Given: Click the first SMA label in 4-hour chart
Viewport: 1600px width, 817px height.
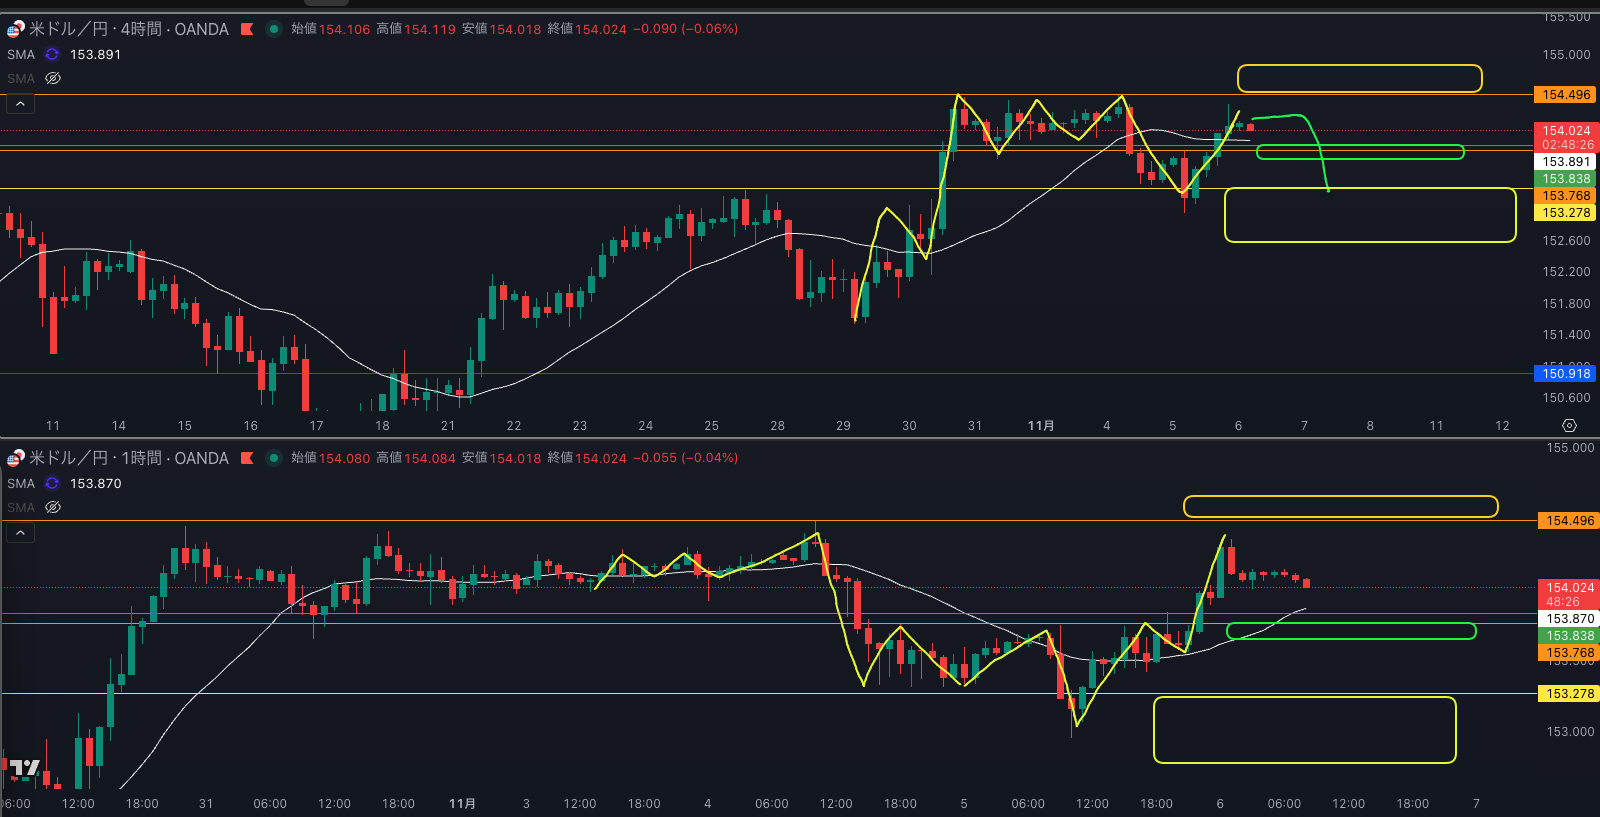Looking at the screenshot, I should 21,54.
